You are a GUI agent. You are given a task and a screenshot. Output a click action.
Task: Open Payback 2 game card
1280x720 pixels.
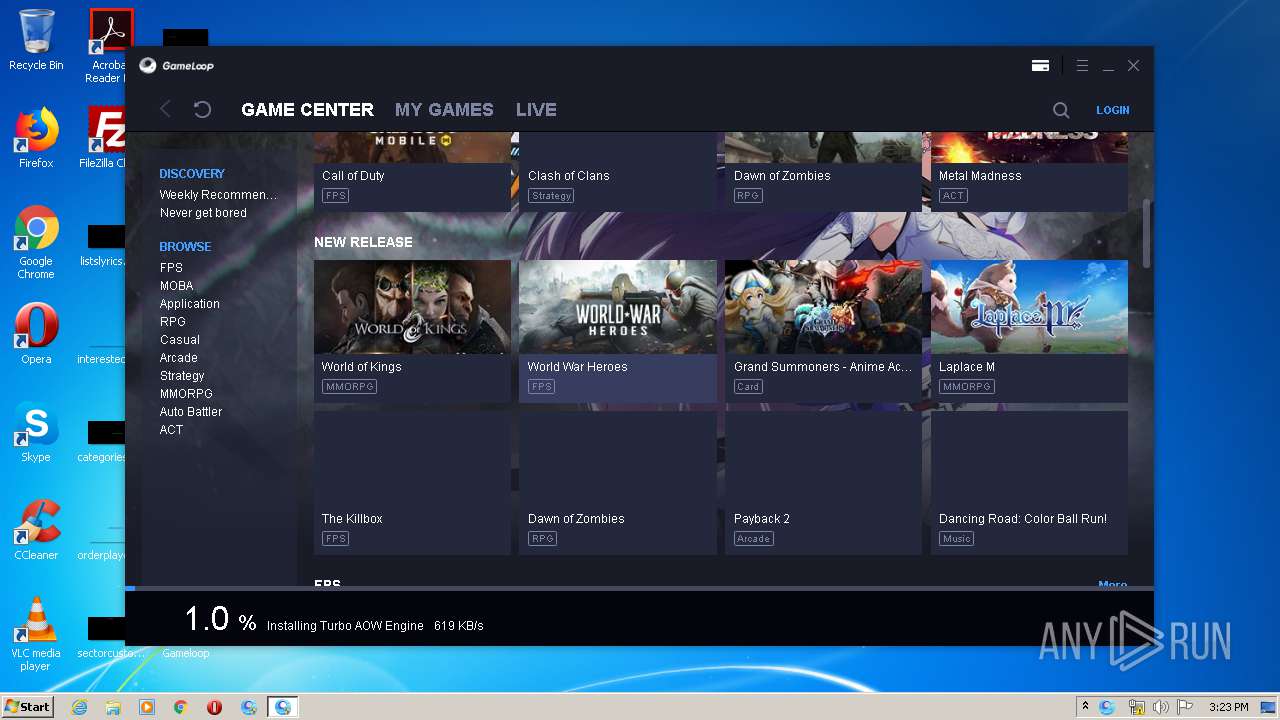pyautogui.click(x=824, y=483)
